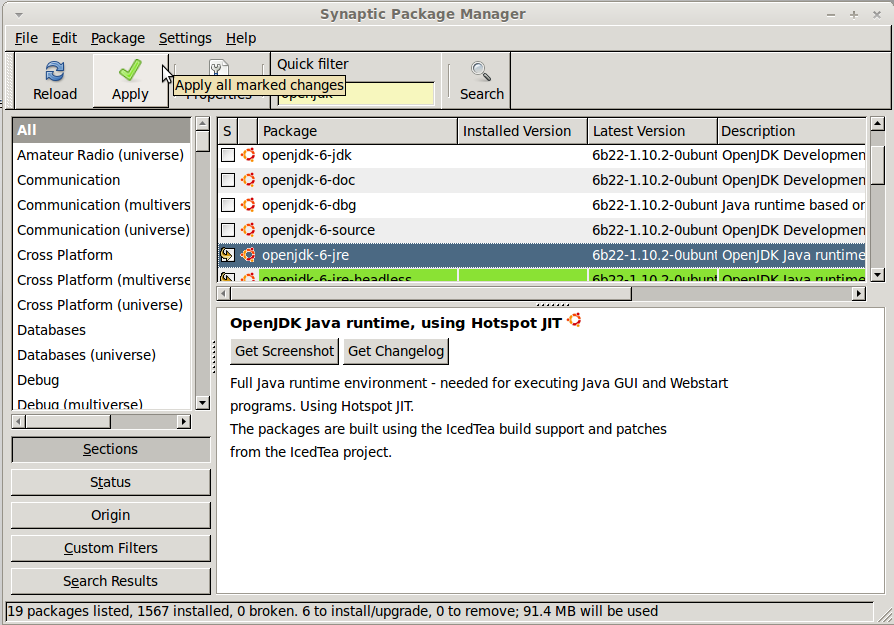
Task: Click the Reload toolbar button
Action: 55,80
